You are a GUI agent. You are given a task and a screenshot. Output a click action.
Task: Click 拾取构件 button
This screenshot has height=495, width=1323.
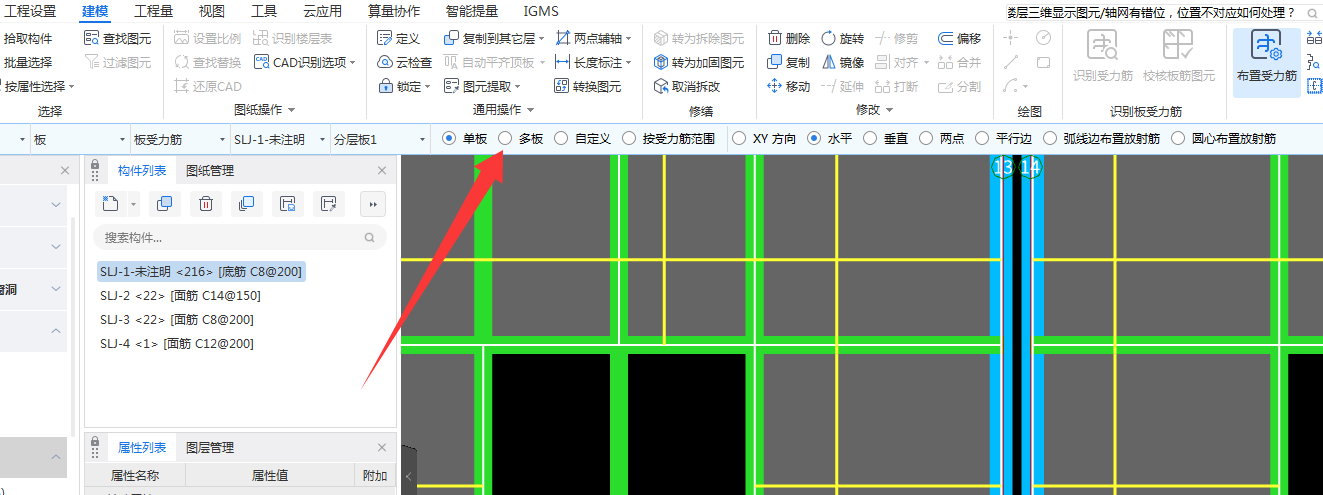tap(27, 38)
